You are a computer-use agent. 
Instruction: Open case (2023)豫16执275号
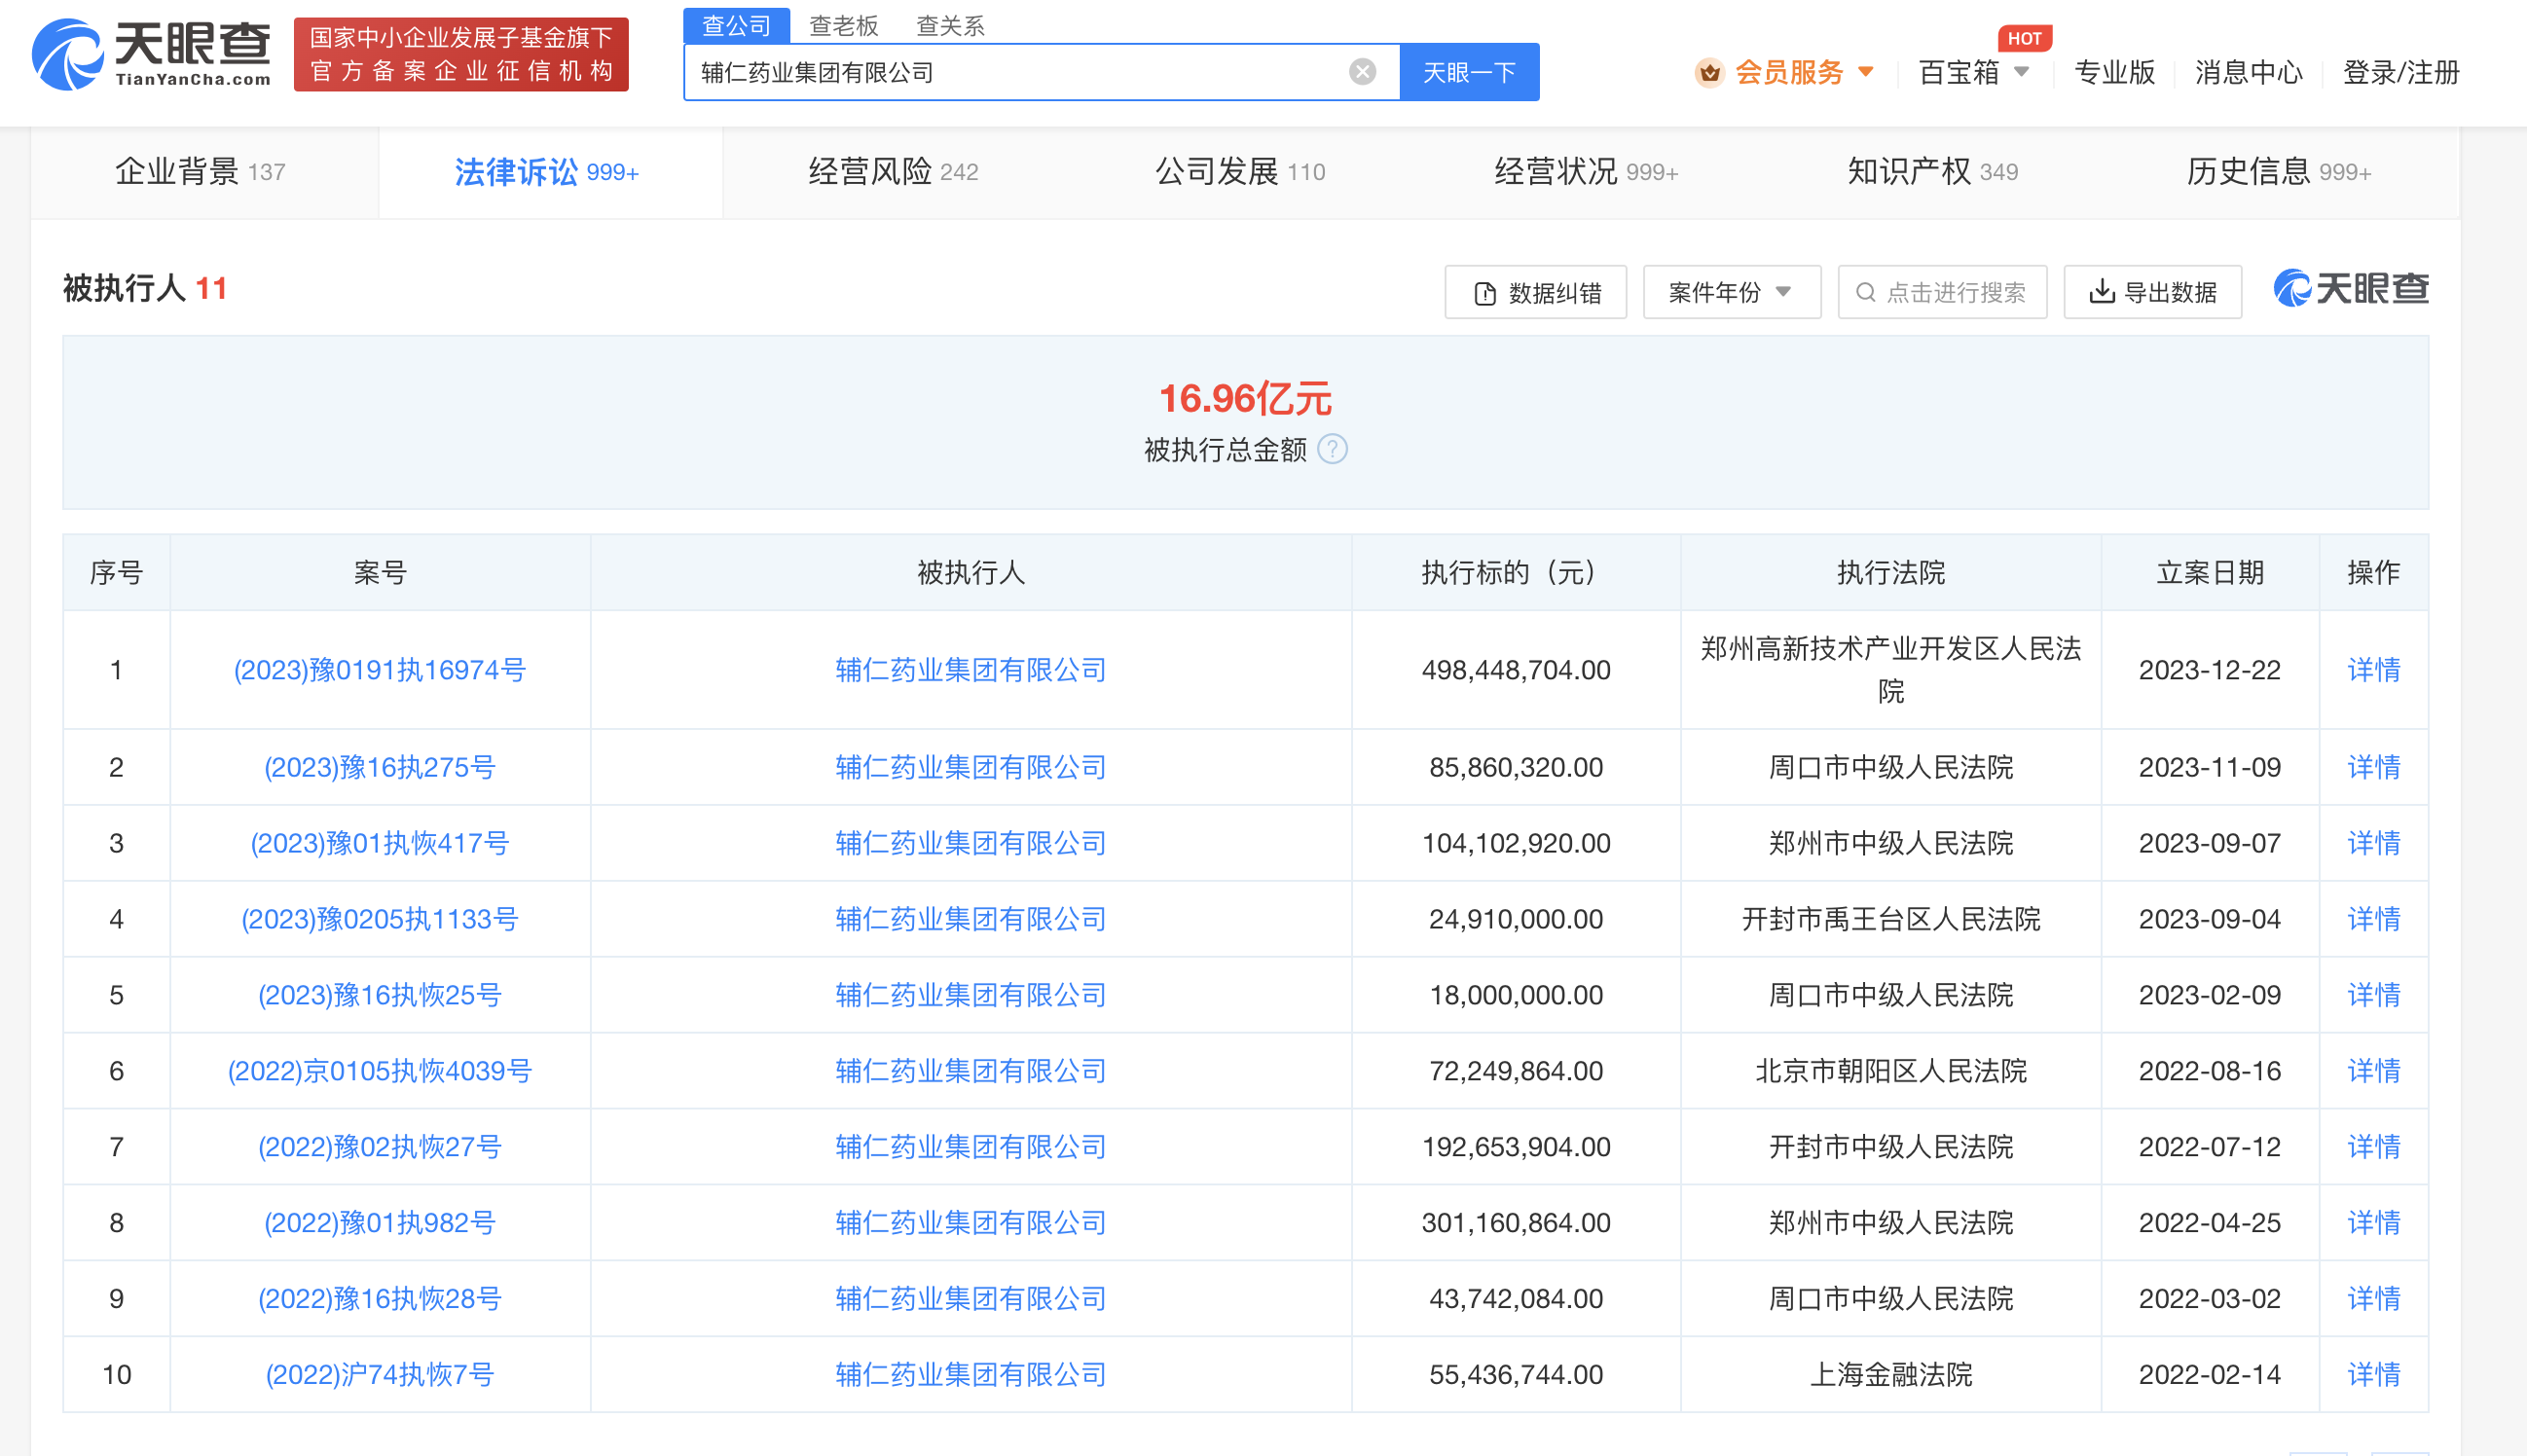[380, 767]
